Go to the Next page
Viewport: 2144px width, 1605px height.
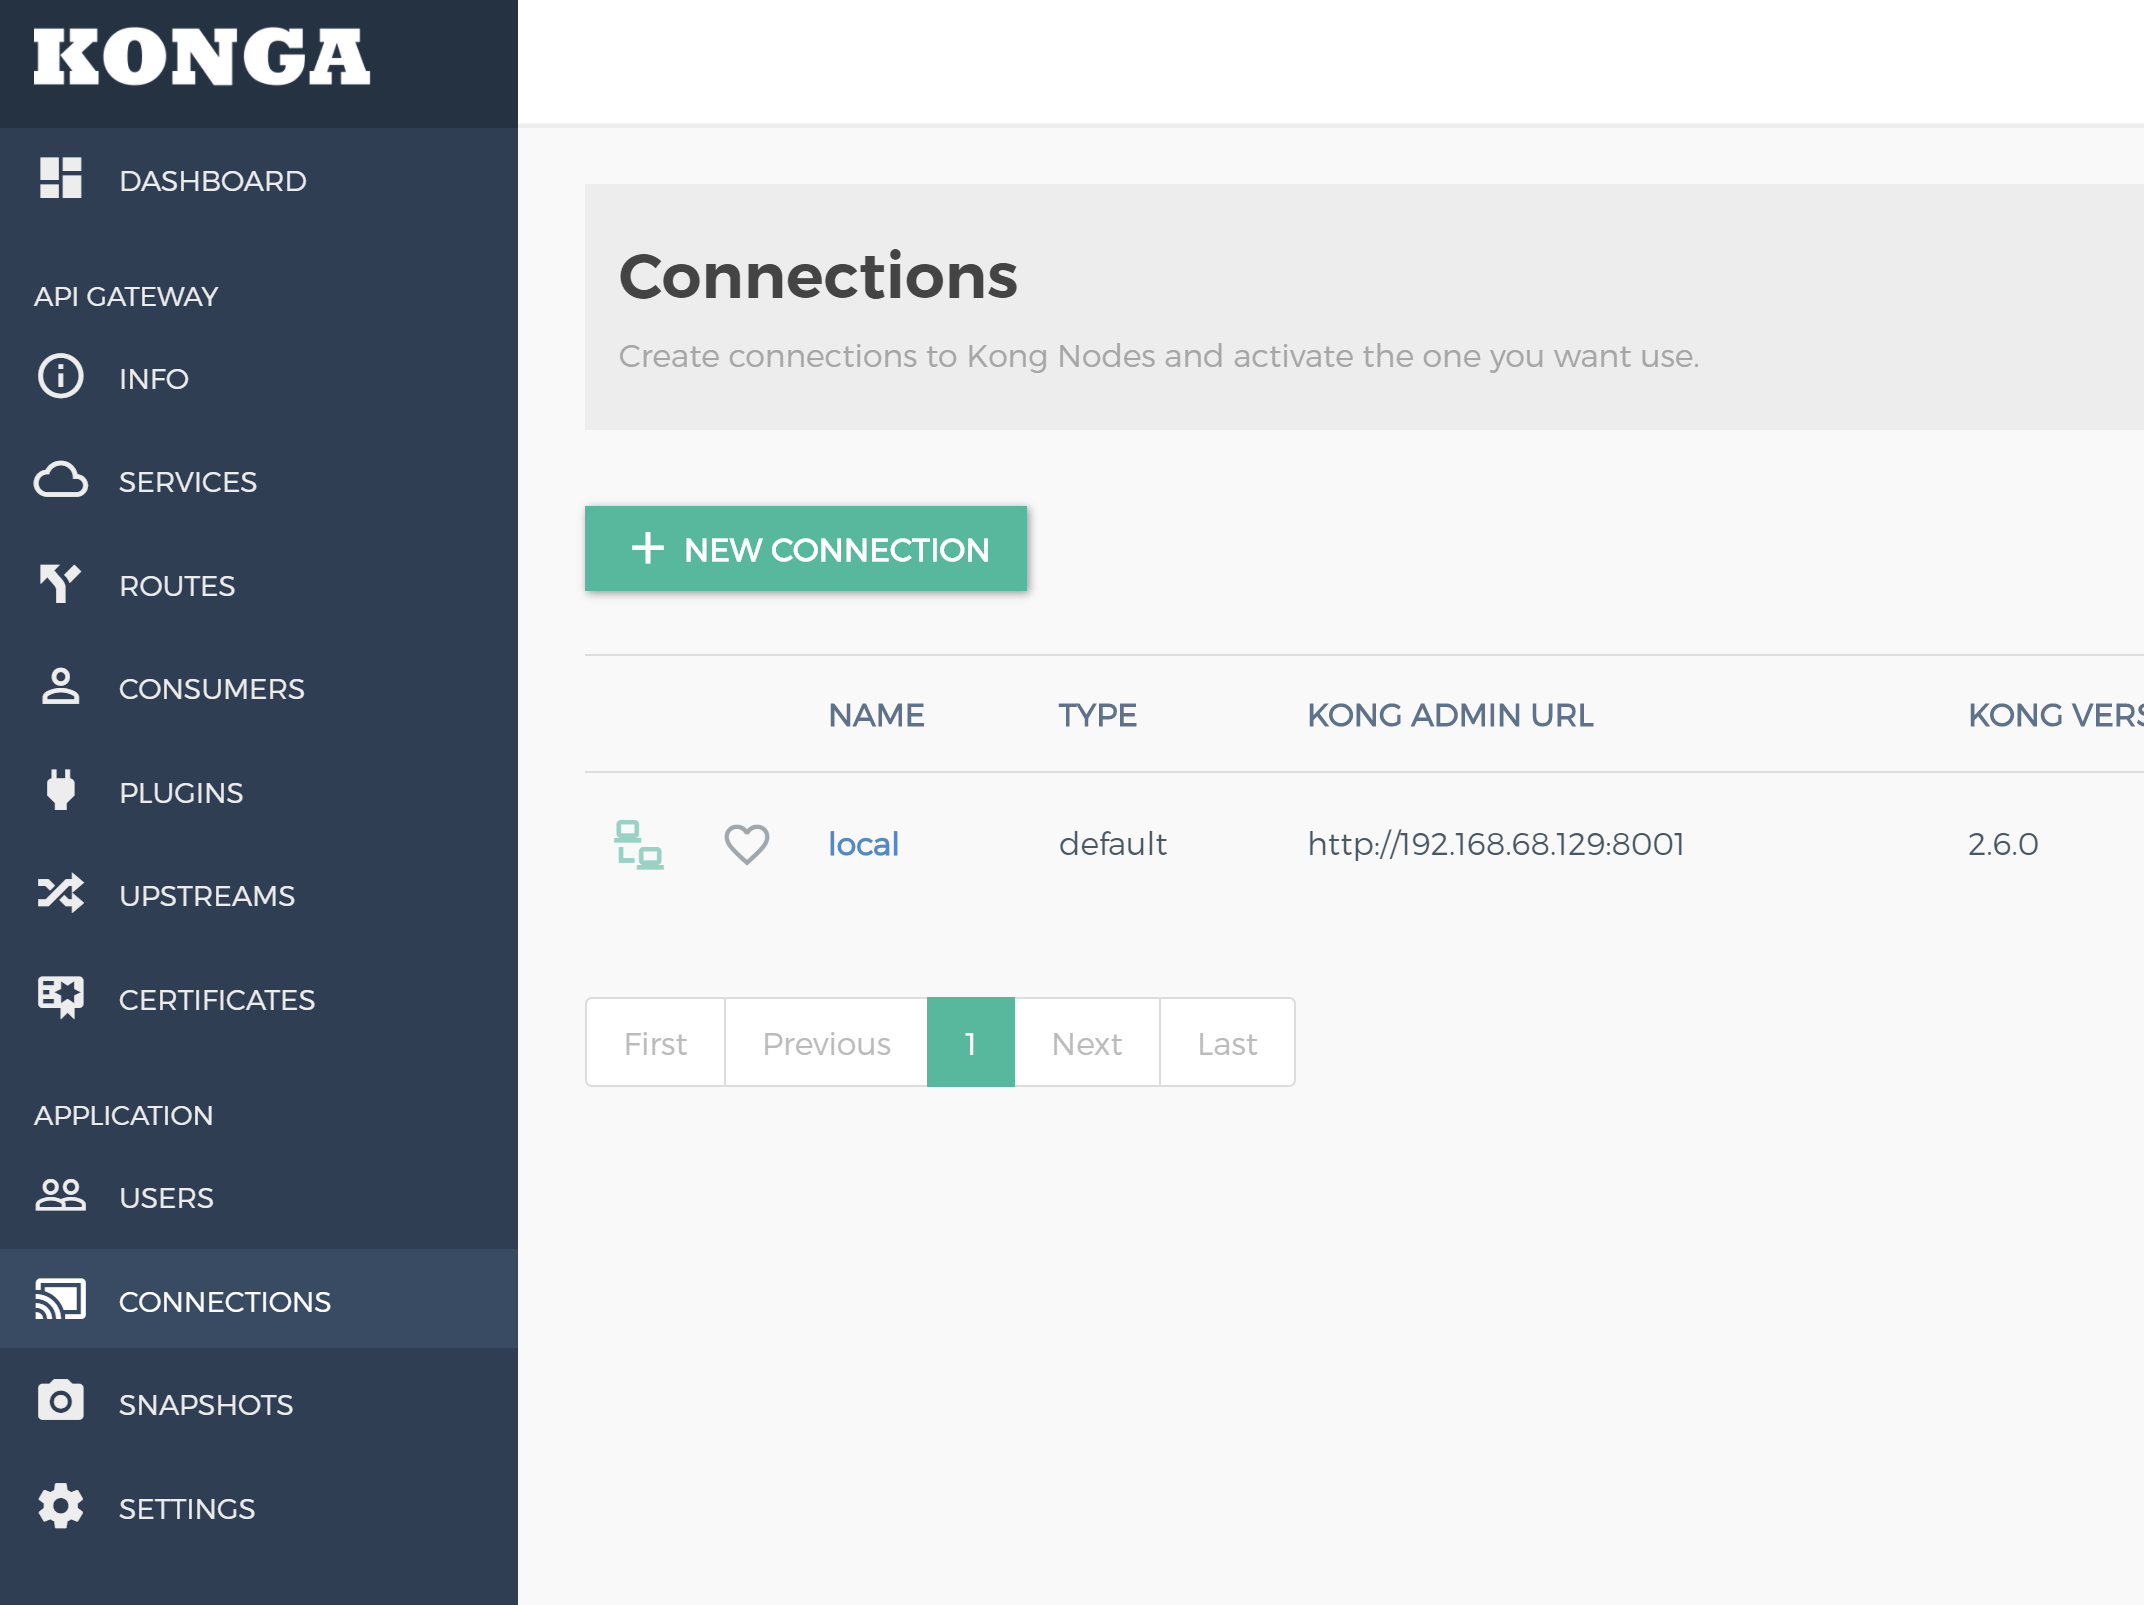tap(1086, 1043)
